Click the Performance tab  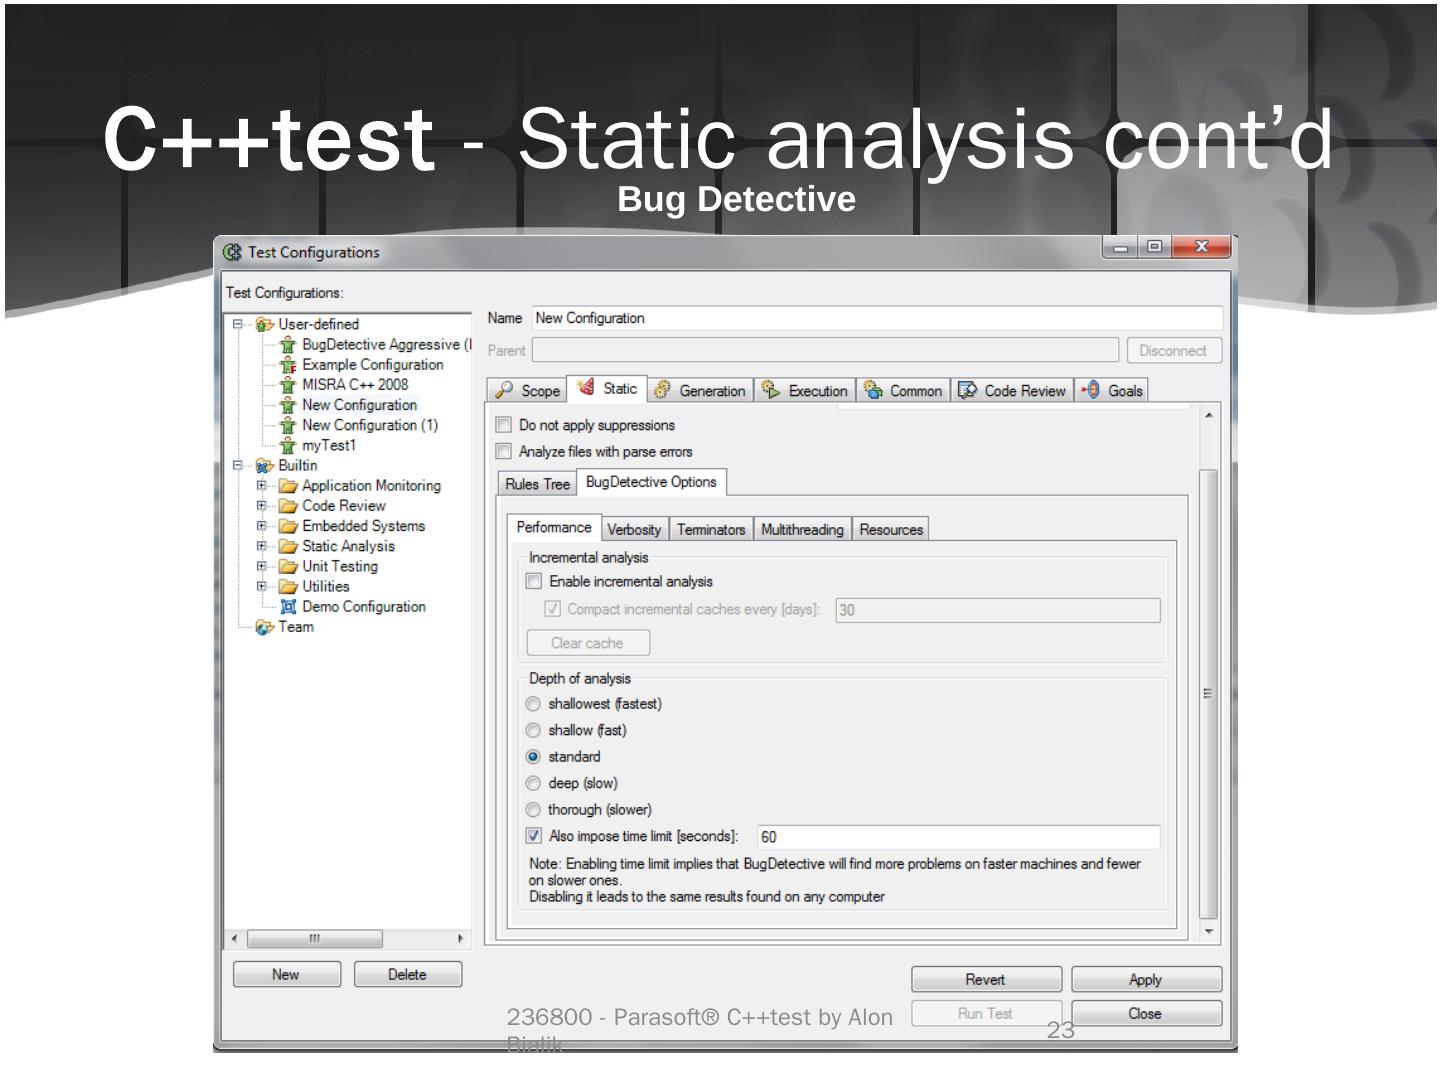pyautogui.click(x=554, y=527)
